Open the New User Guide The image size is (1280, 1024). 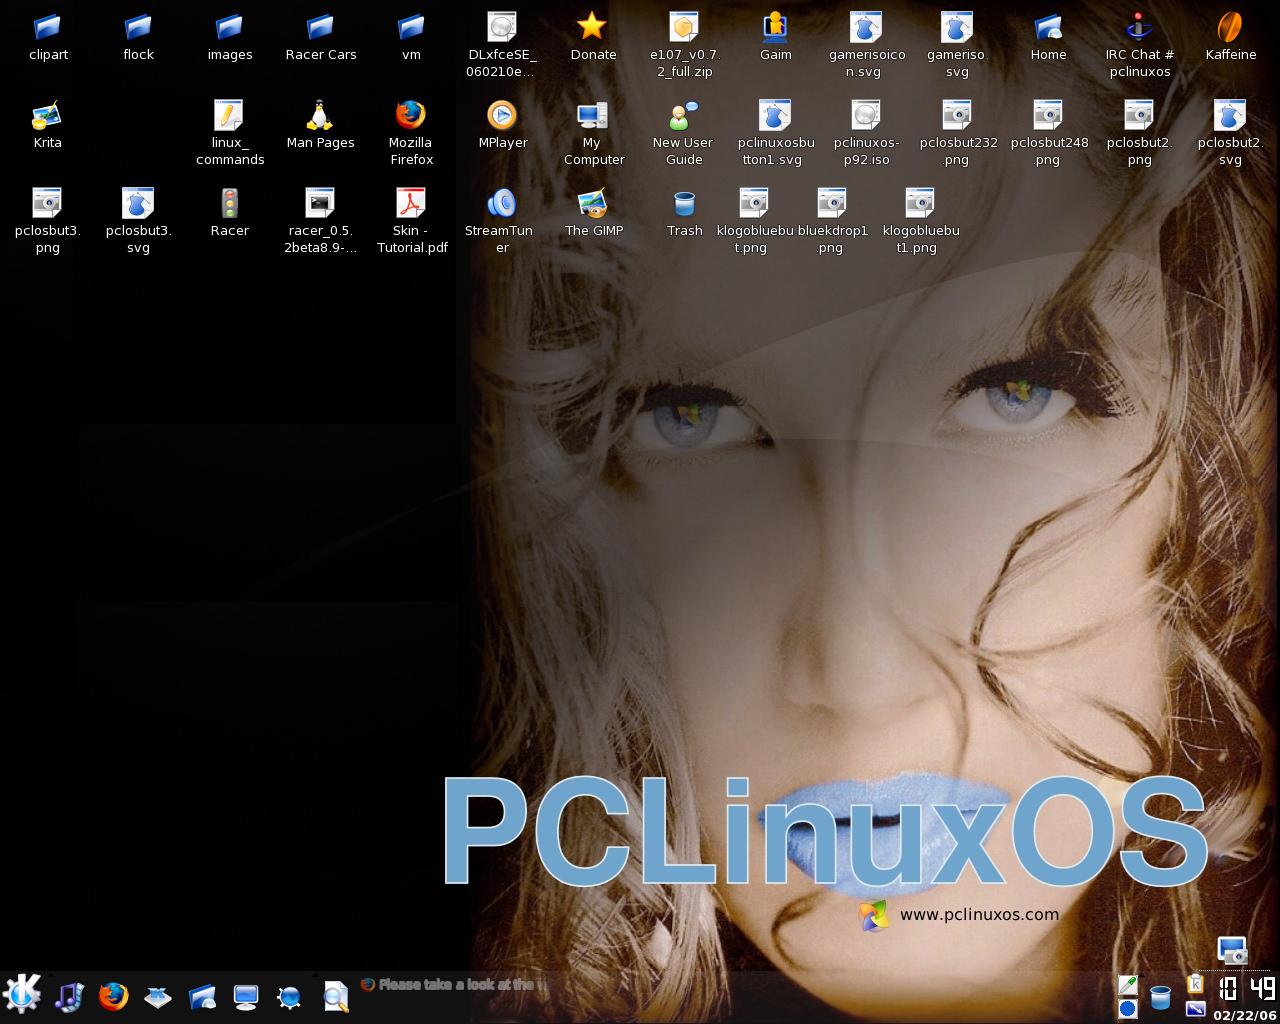click(x=684, y=116)
